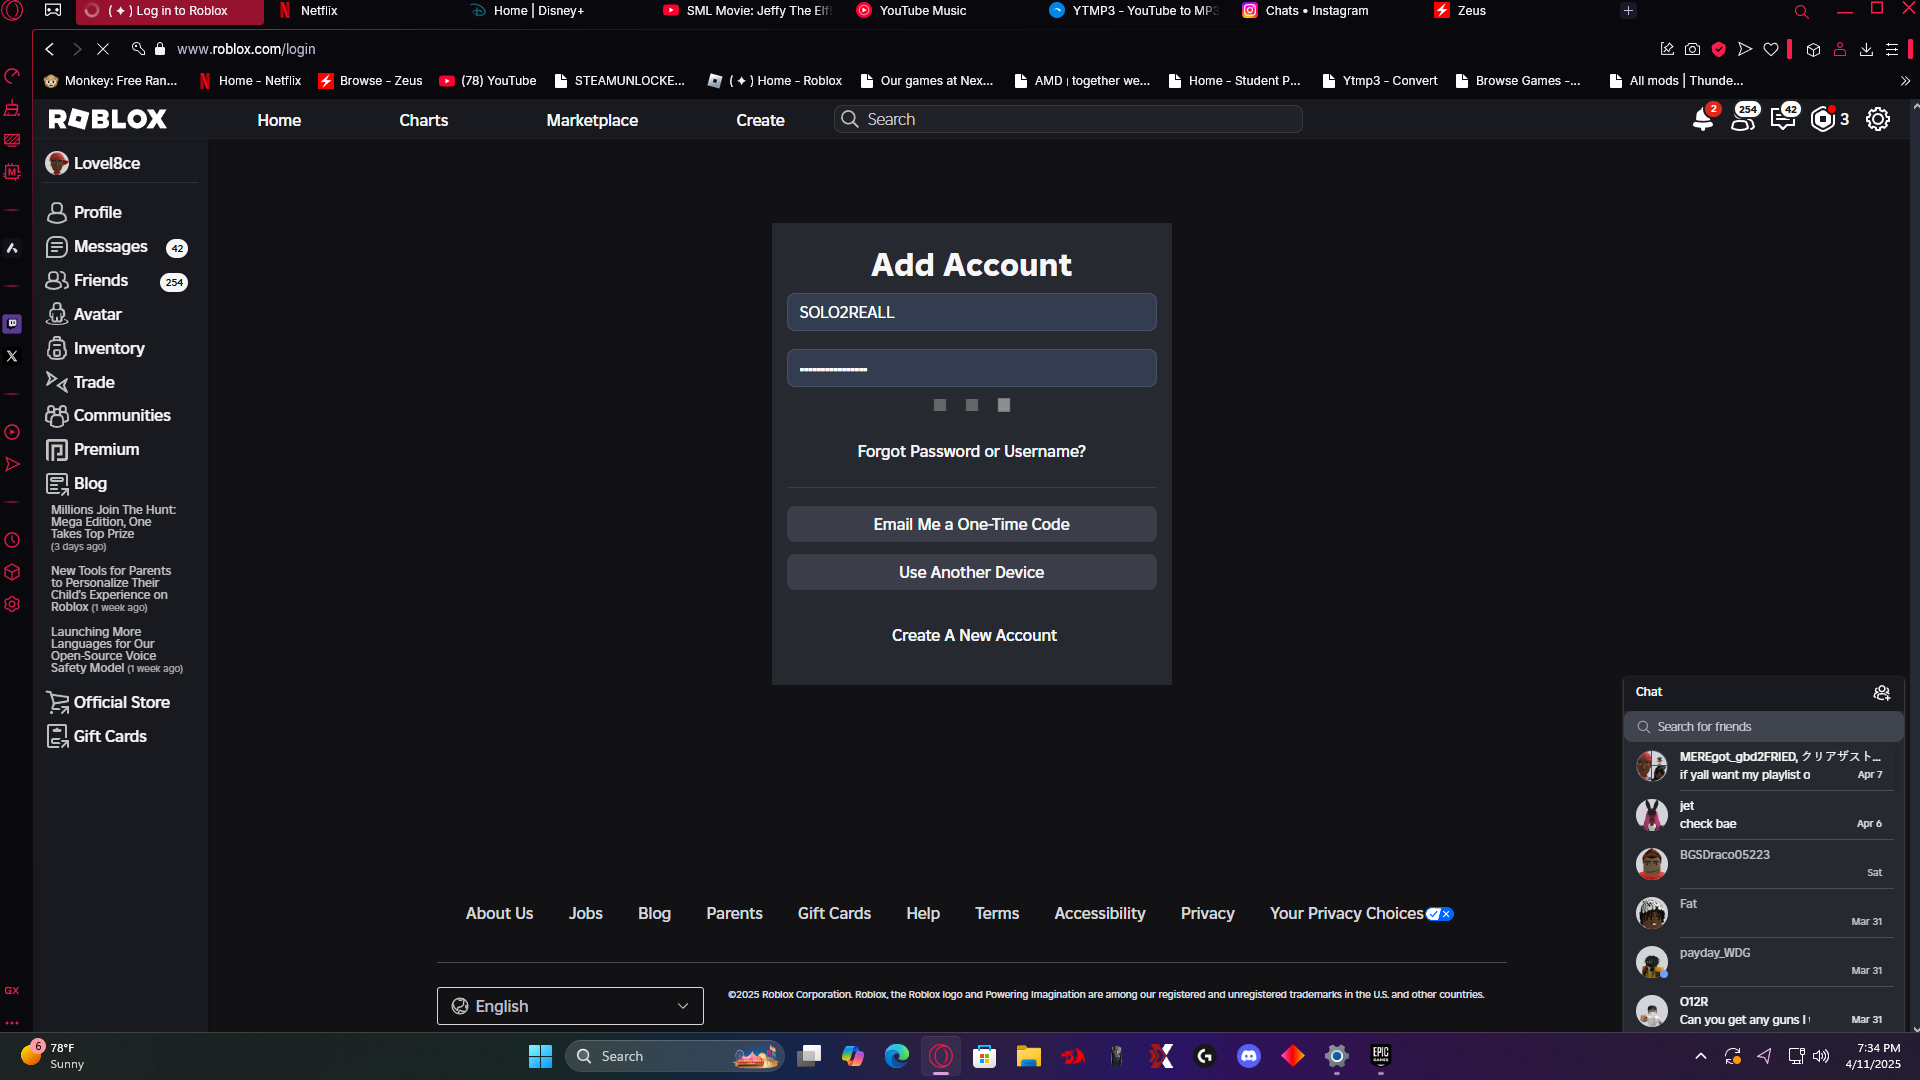Launch Epic Games from the taskbar

point(1381,1056)
